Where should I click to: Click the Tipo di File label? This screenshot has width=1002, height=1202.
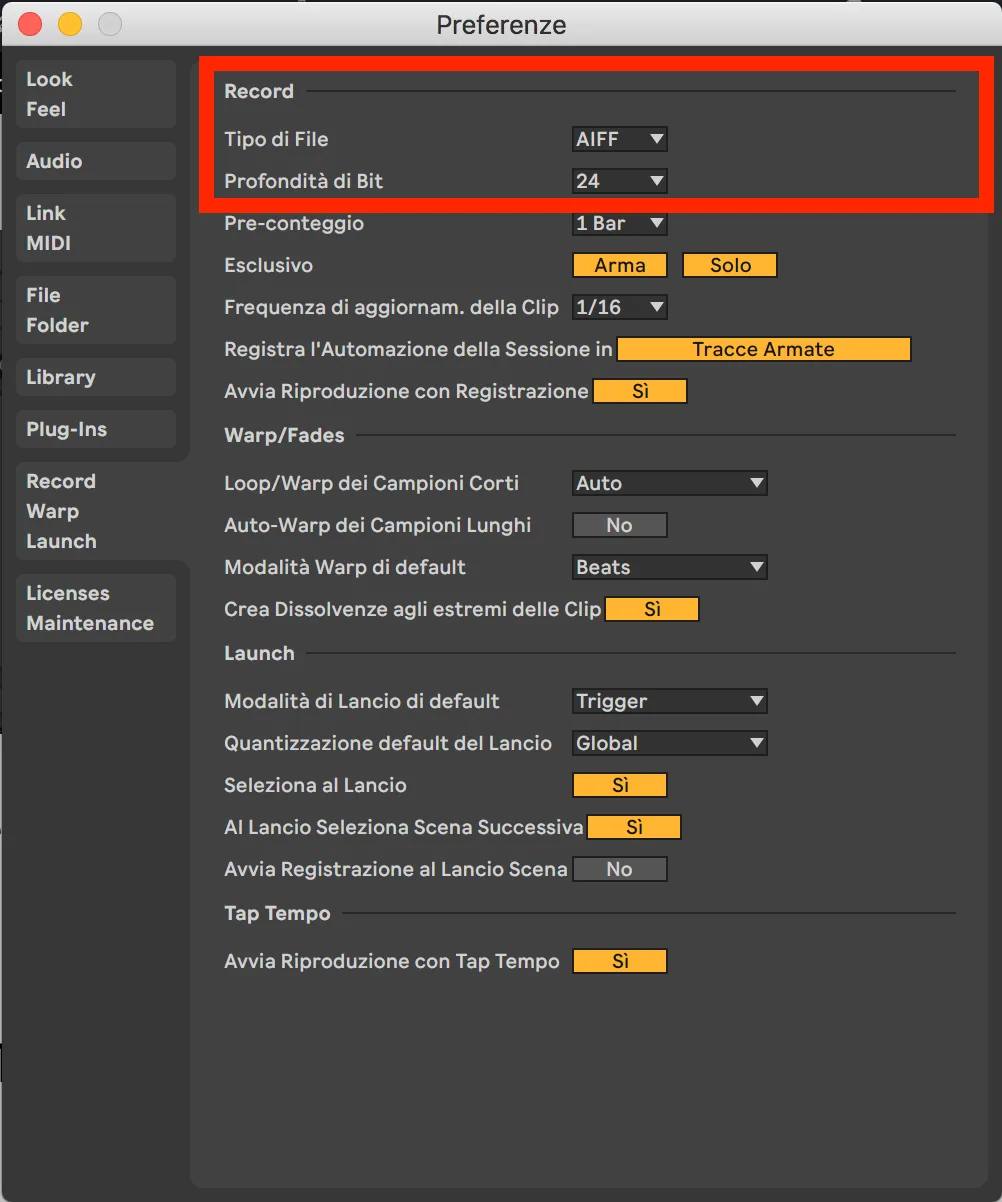(276, 139)
